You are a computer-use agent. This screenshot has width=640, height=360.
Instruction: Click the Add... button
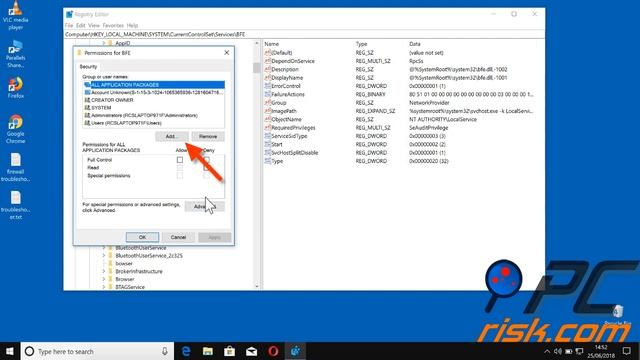tap(171, 136)
